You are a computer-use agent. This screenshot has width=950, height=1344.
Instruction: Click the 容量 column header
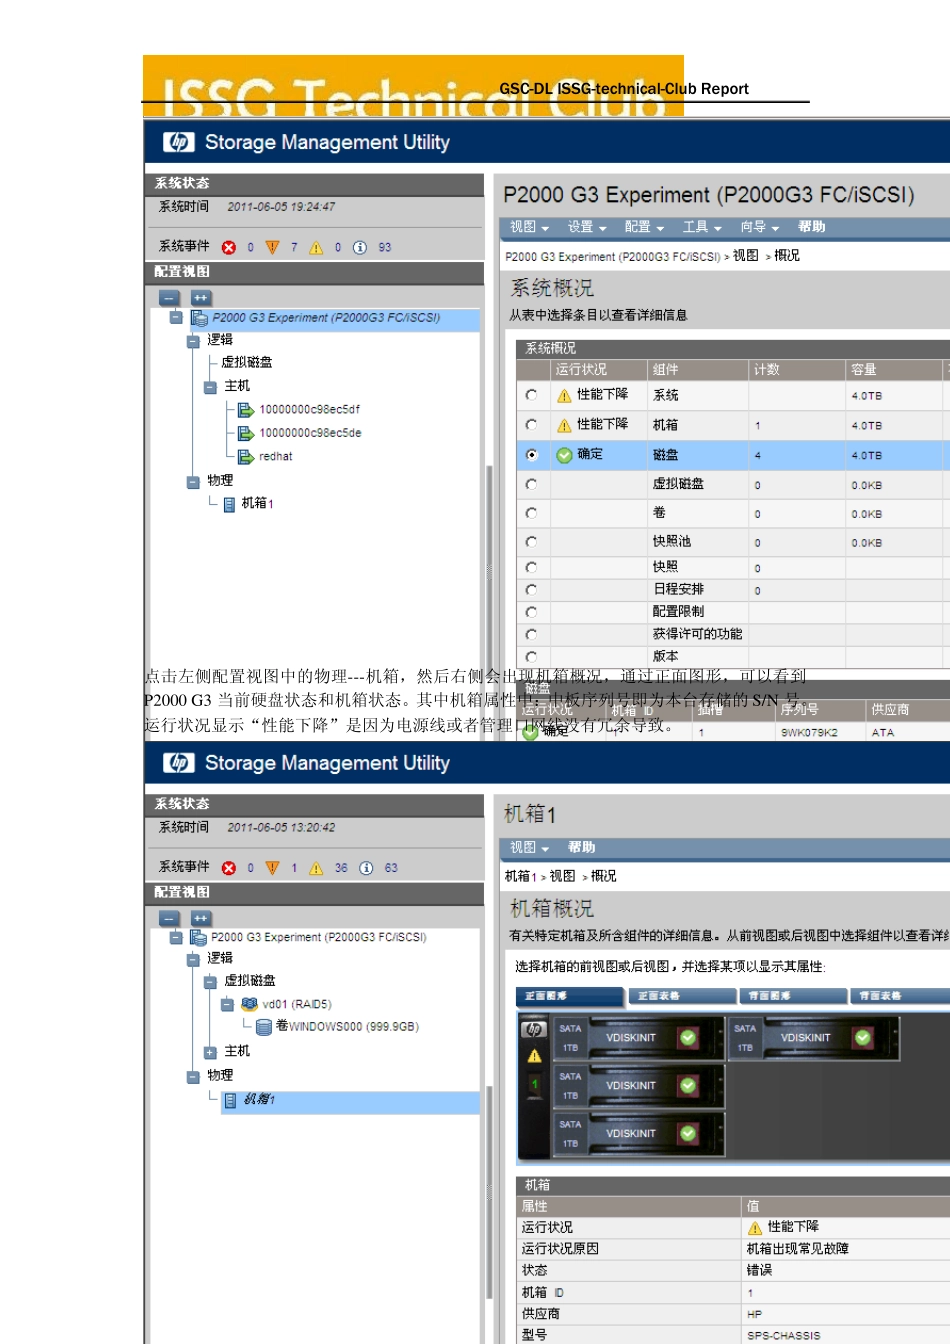point(893,370)
